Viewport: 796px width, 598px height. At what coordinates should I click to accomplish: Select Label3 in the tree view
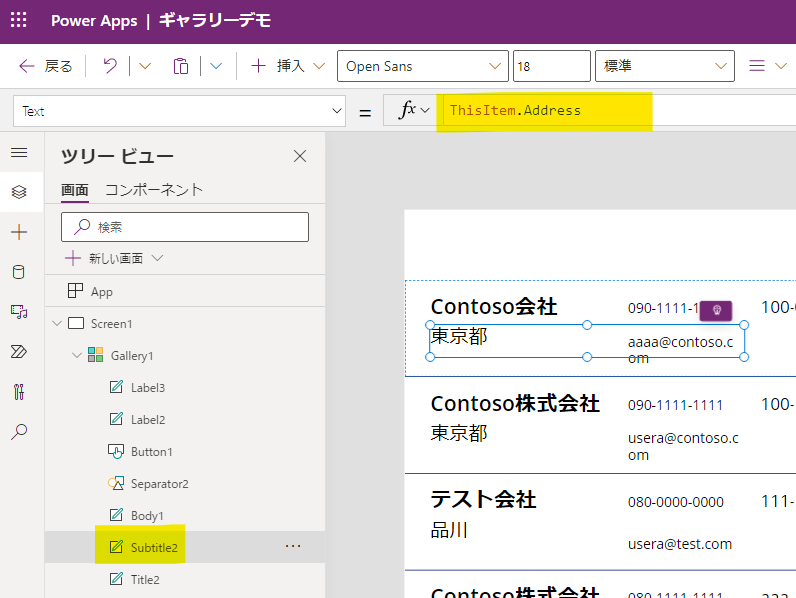[148, 388]
